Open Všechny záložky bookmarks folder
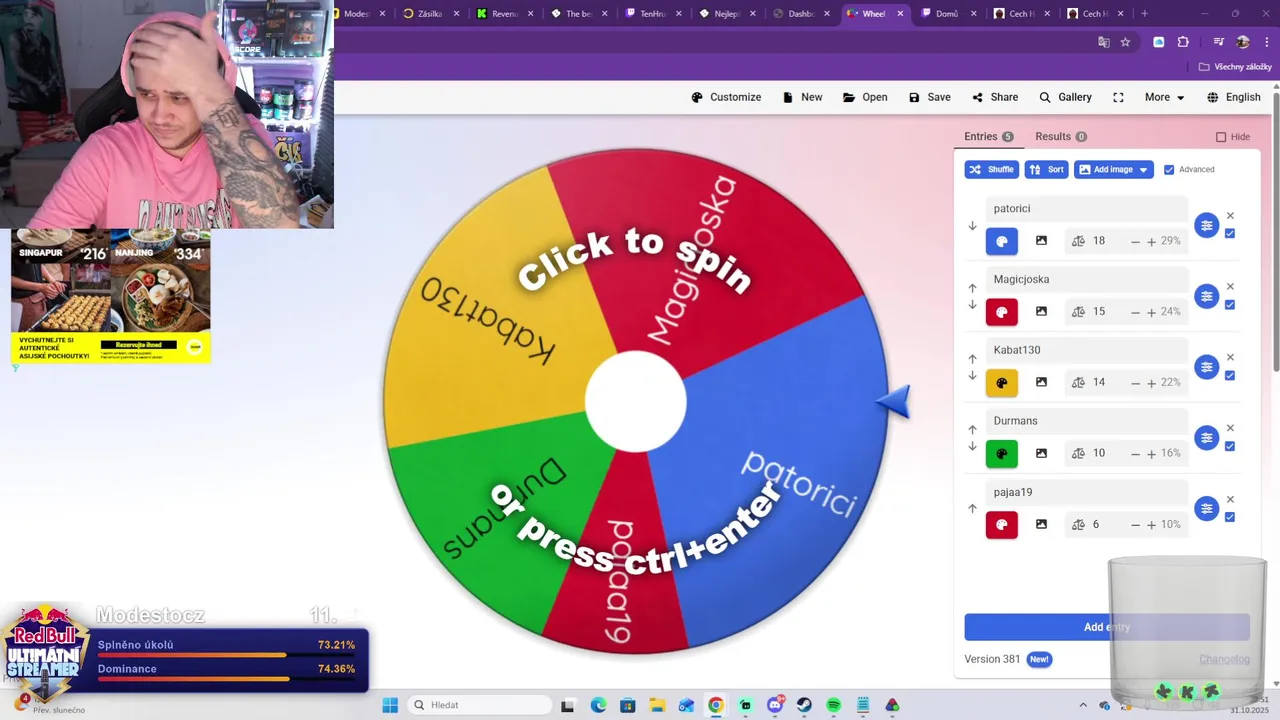Image resolution: width=1280 pixels, height=720 pixels. click(x=1235, y=67)
